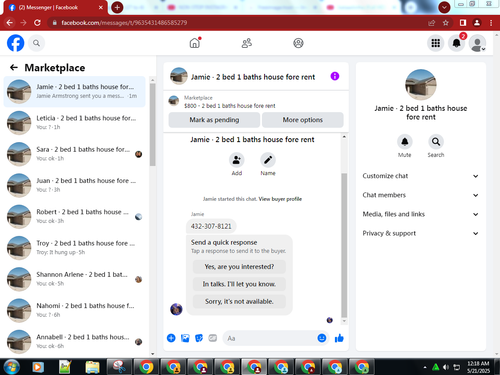Open the emoji picker smiley icon

[322, 338]
